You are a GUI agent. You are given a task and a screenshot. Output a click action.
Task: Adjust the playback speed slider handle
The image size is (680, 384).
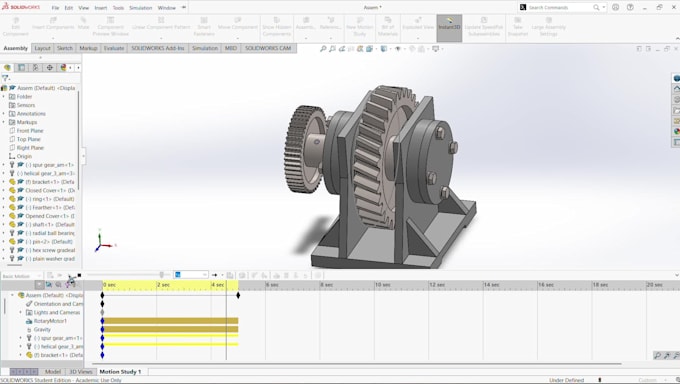coord(162,275)
